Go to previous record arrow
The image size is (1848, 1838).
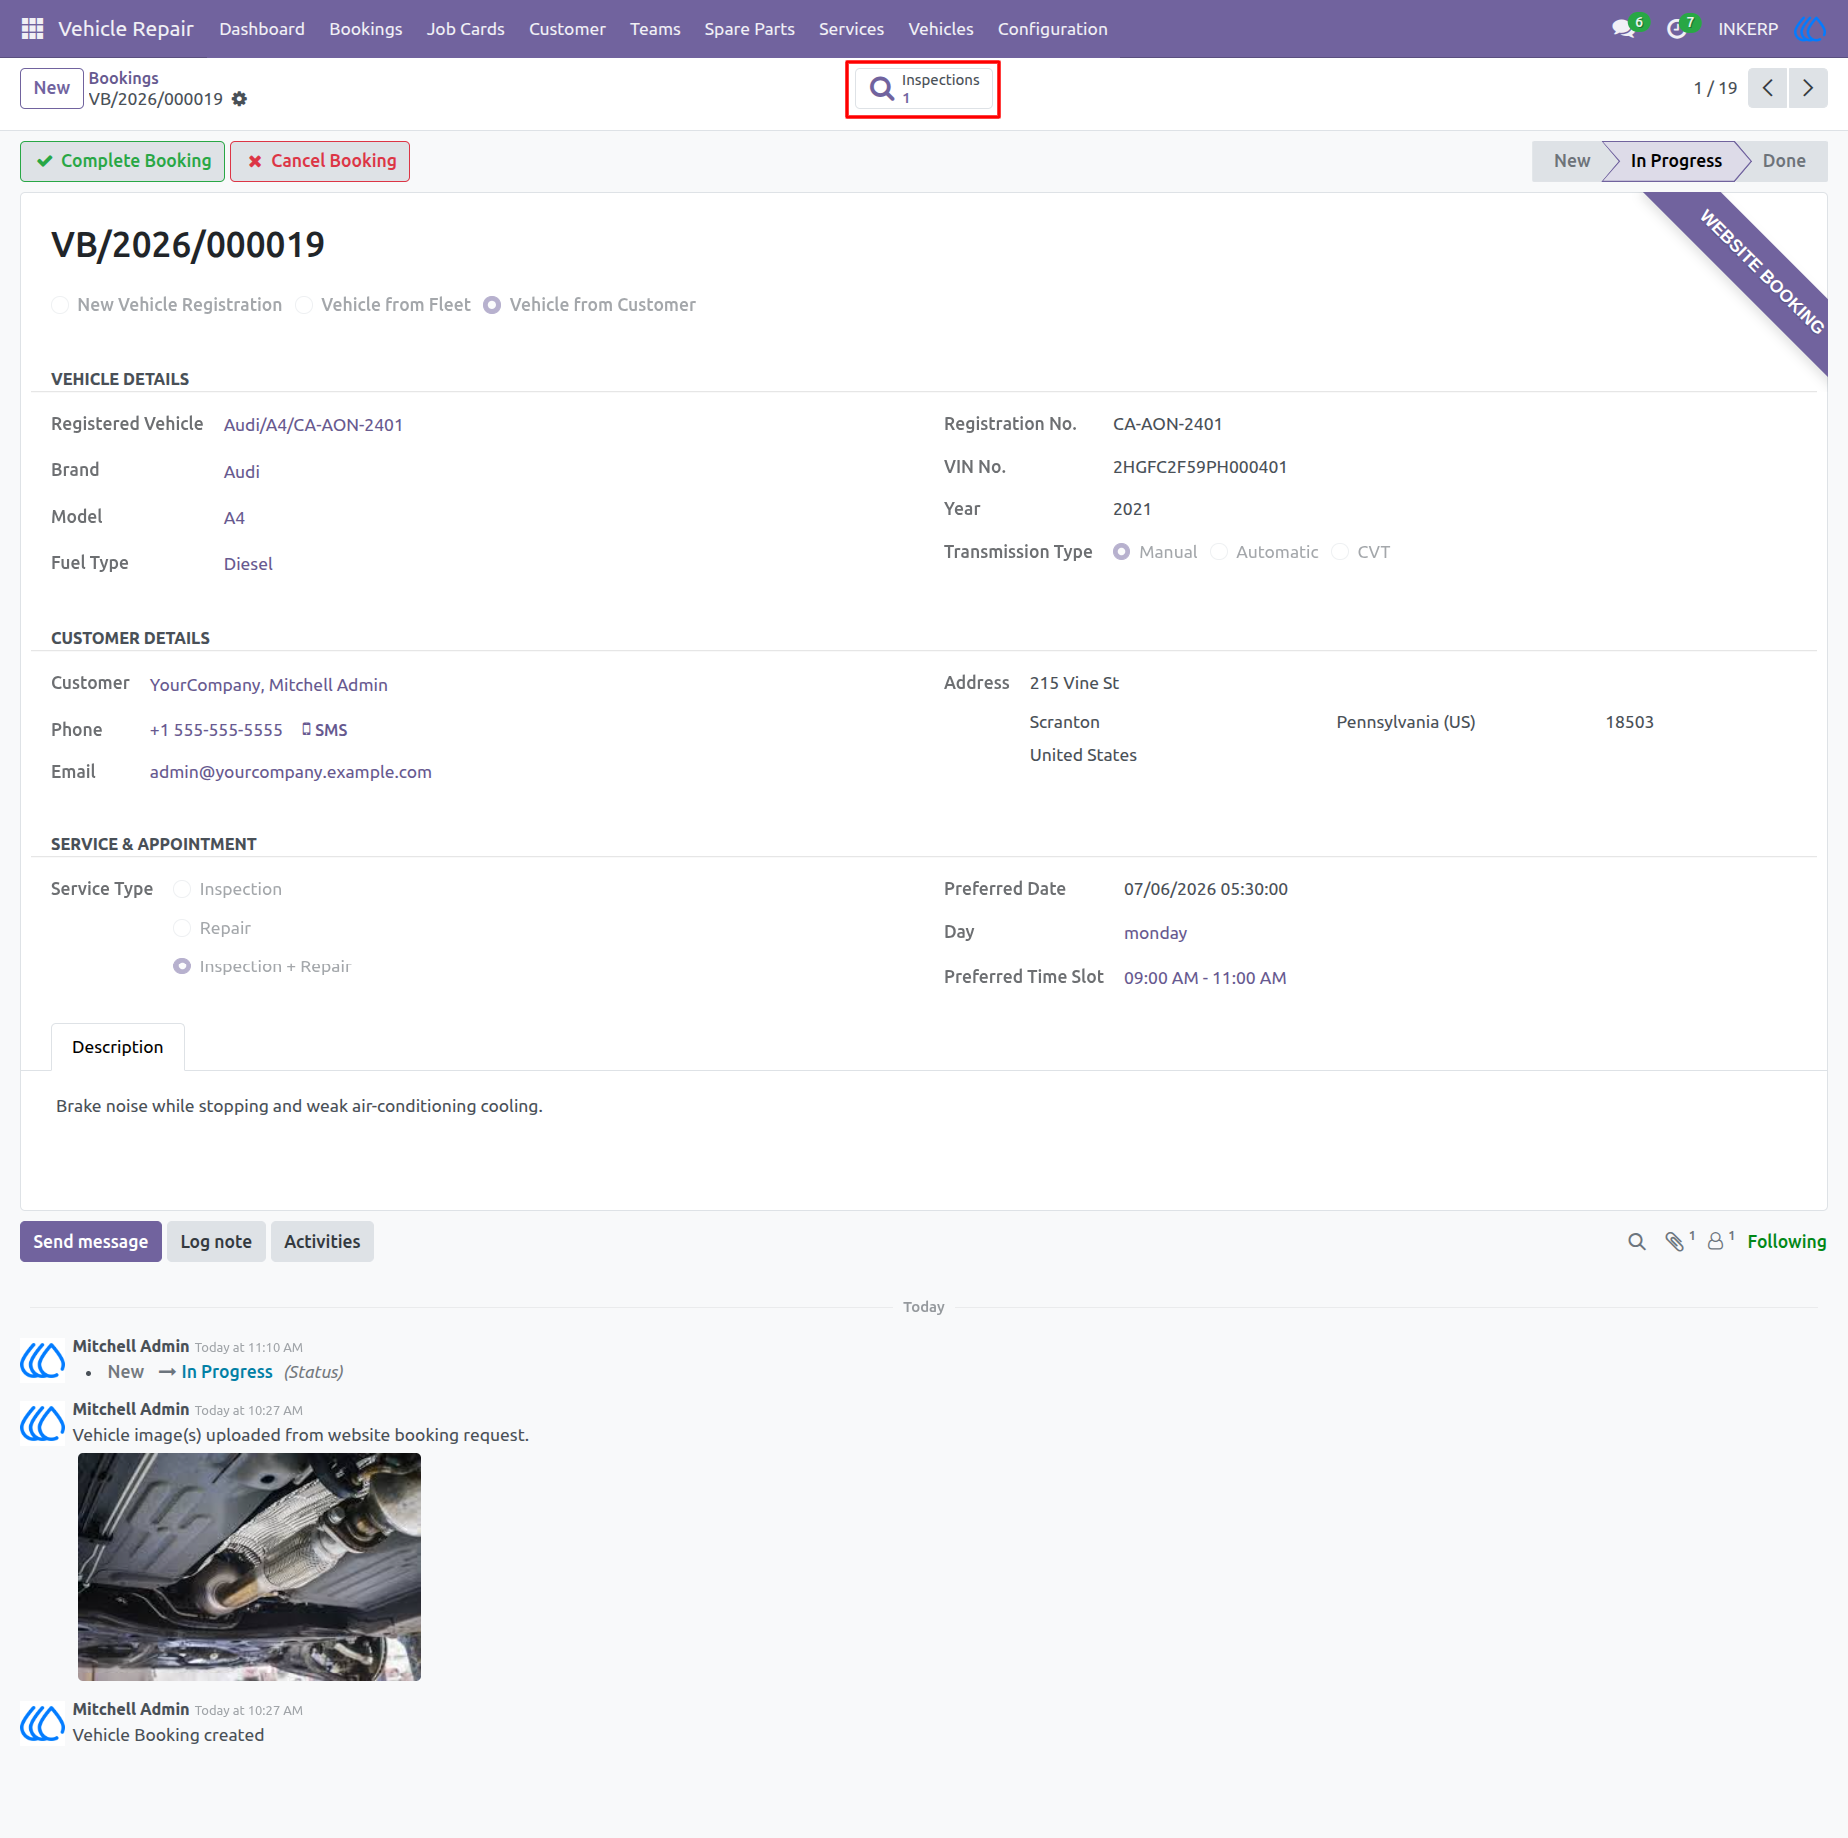pyautogui.click(x=1768, y=88)
